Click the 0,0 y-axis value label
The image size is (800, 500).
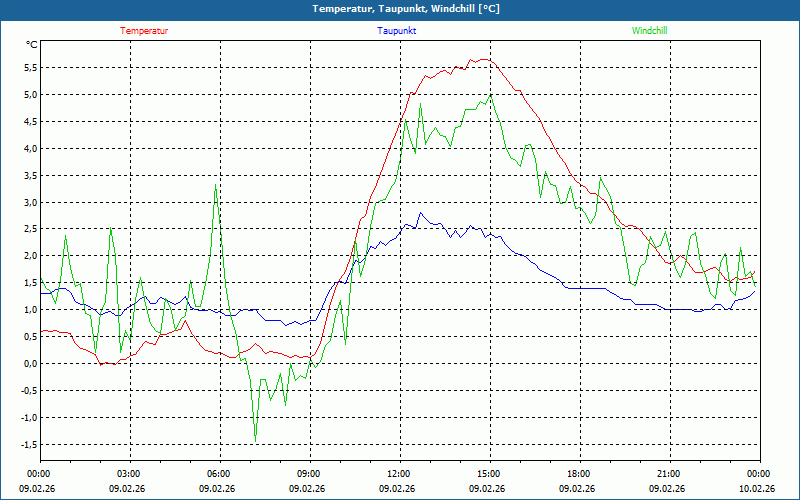coord(30,364)
